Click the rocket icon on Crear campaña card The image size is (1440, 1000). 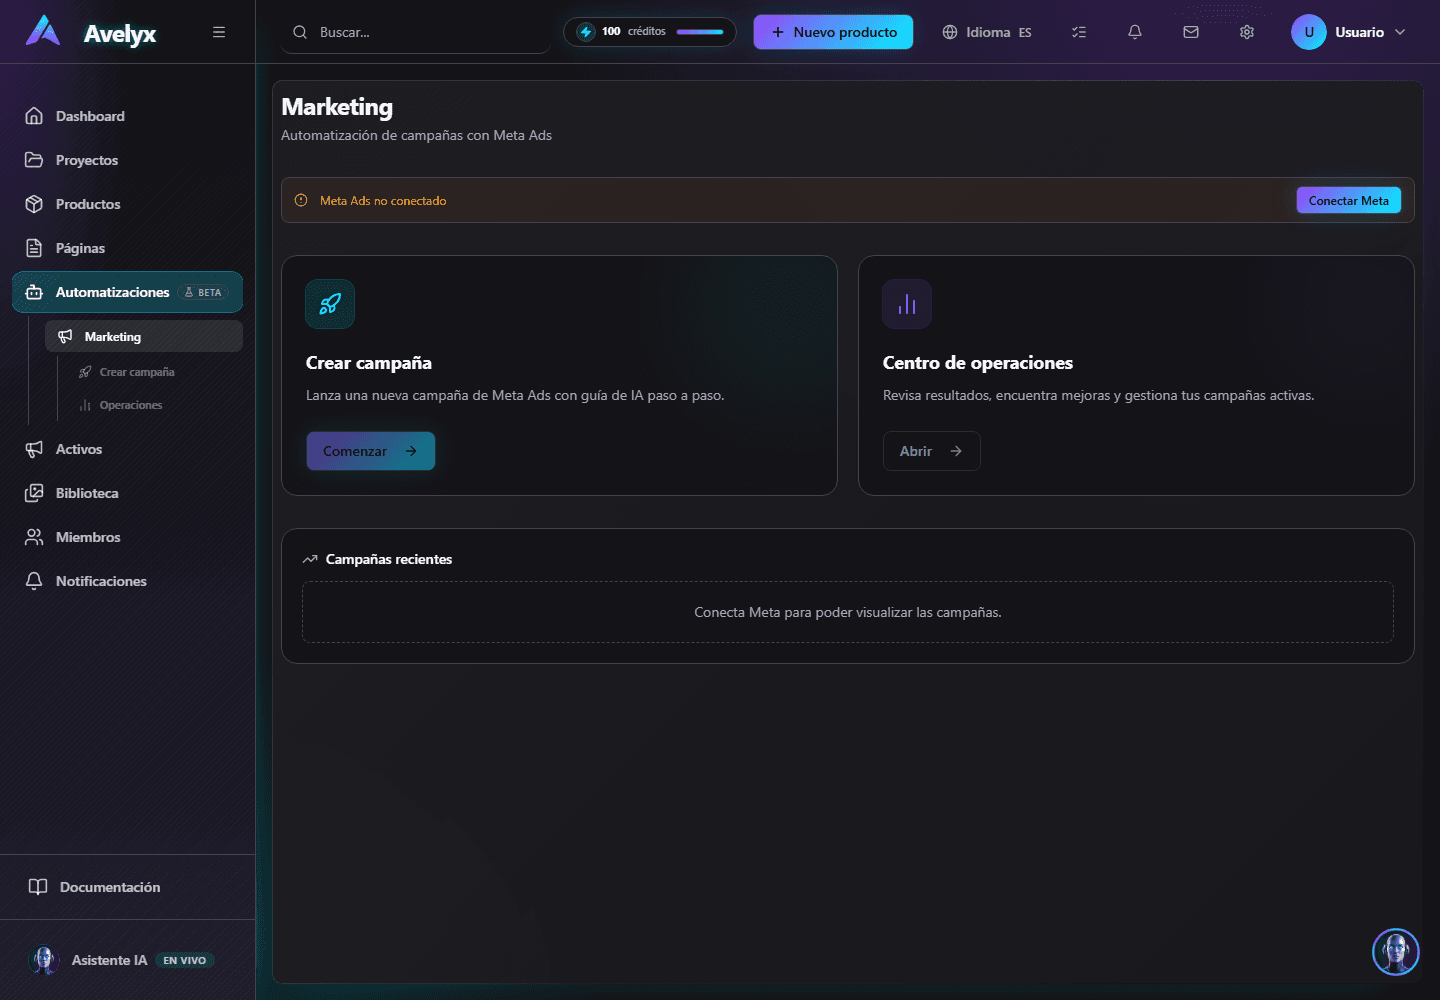(330, 304)
